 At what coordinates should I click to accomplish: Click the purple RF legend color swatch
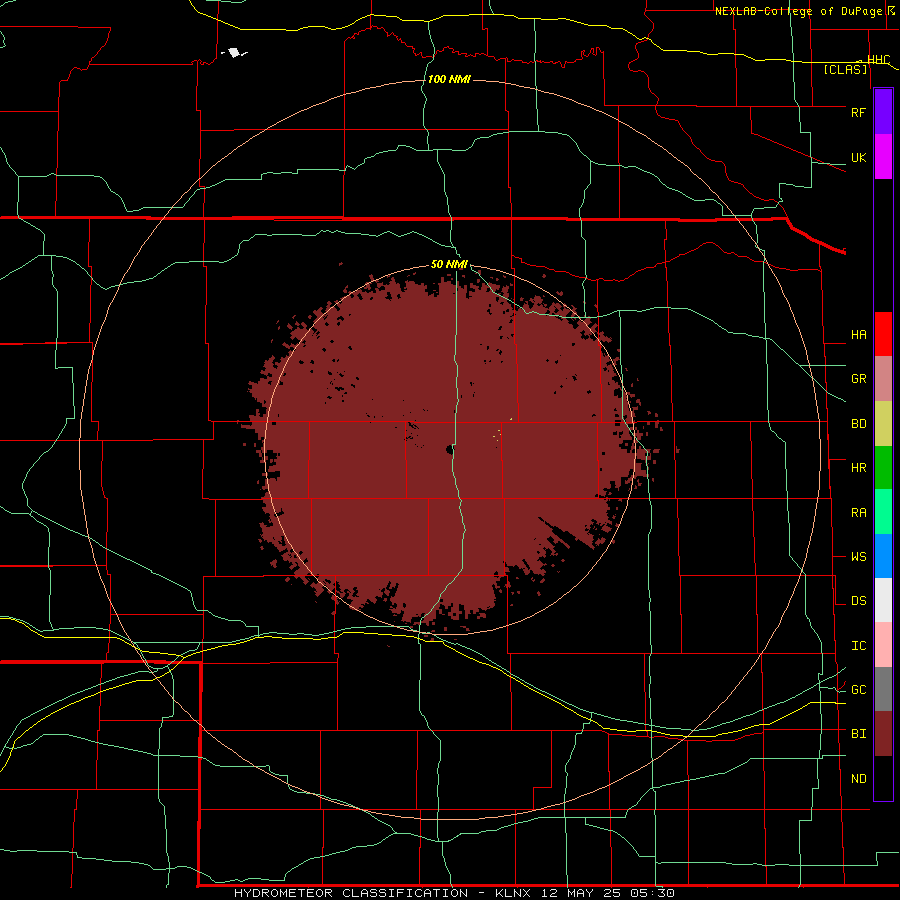[883, 112]
